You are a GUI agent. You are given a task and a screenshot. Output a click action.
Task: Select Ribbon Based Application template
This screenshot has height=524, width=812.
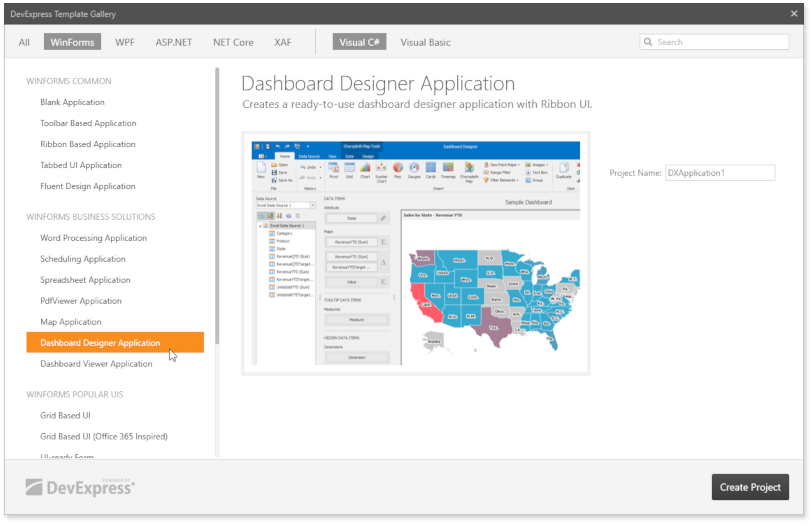[x=88, y=144]
